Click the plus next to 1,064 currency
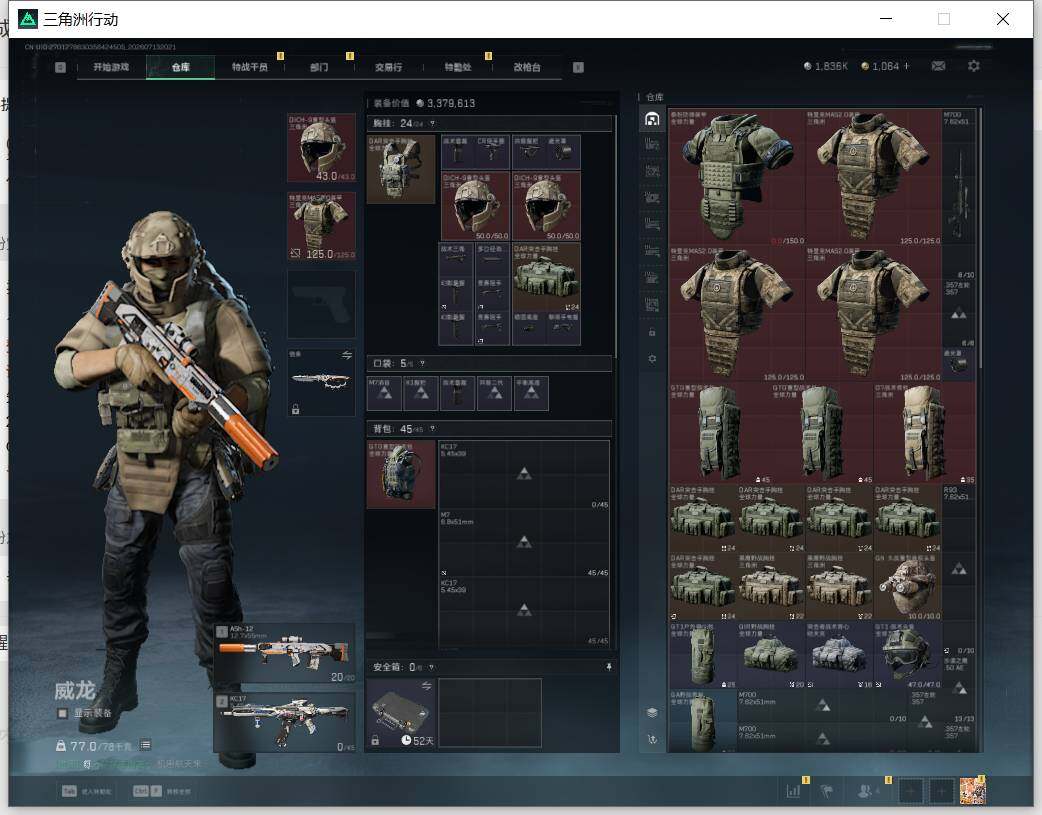Image resolution: width=1042 pixels, height=815 pixels. point(906,66)
